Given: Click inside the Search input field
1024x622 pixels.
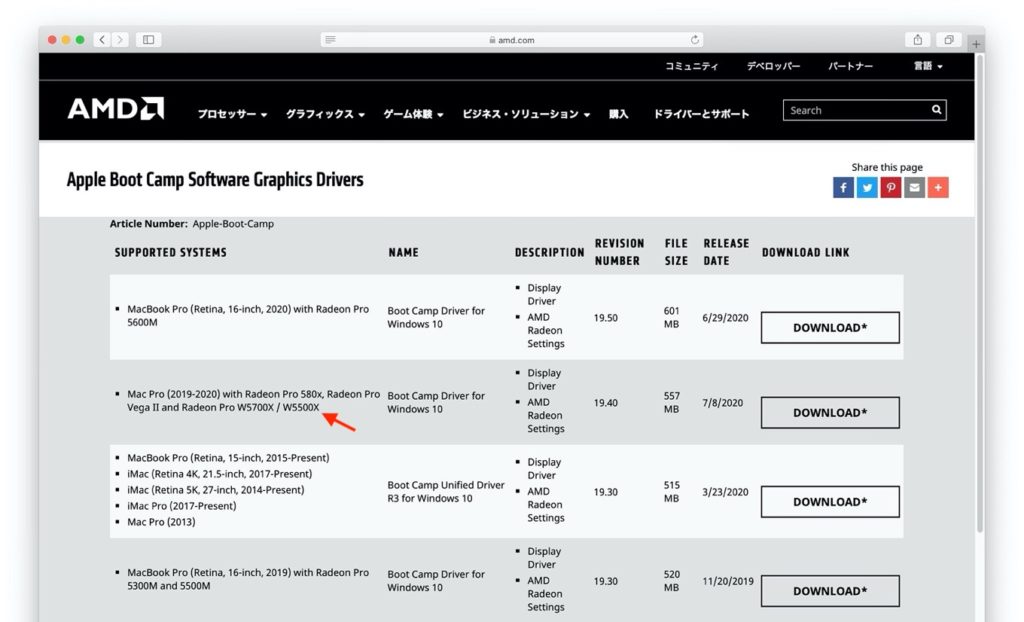Looking at the screenshot, I should [855, 110].
